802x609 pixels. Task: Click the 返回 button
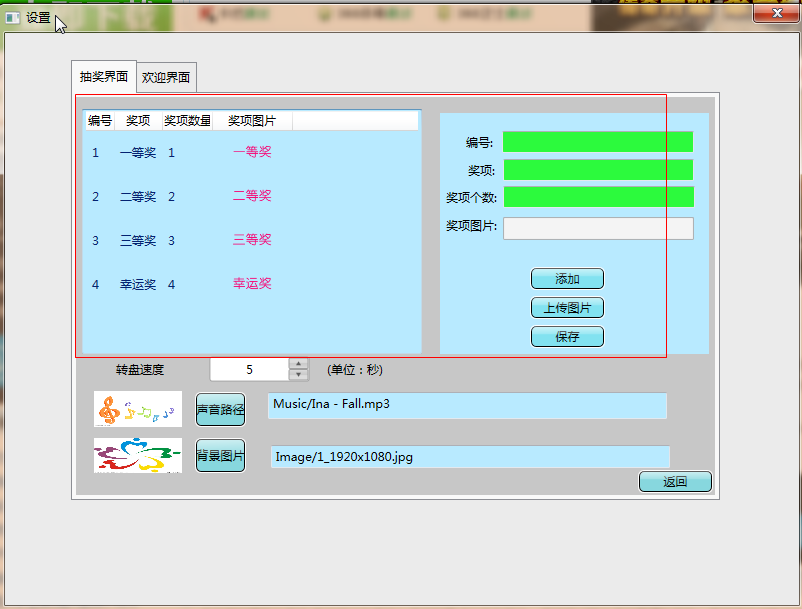tap(675, 482)
